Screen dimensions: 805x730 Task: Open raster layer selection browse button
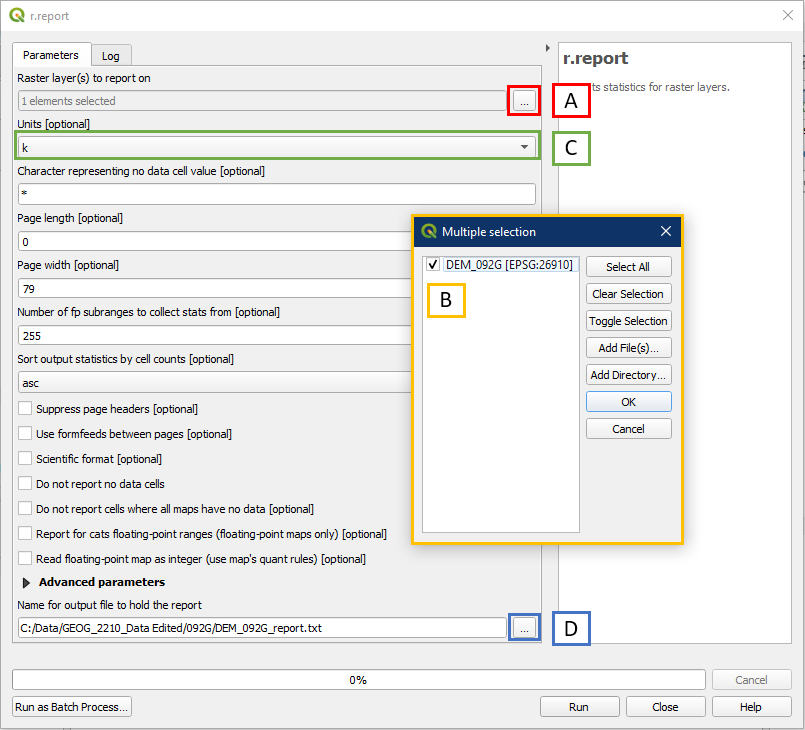525,101
